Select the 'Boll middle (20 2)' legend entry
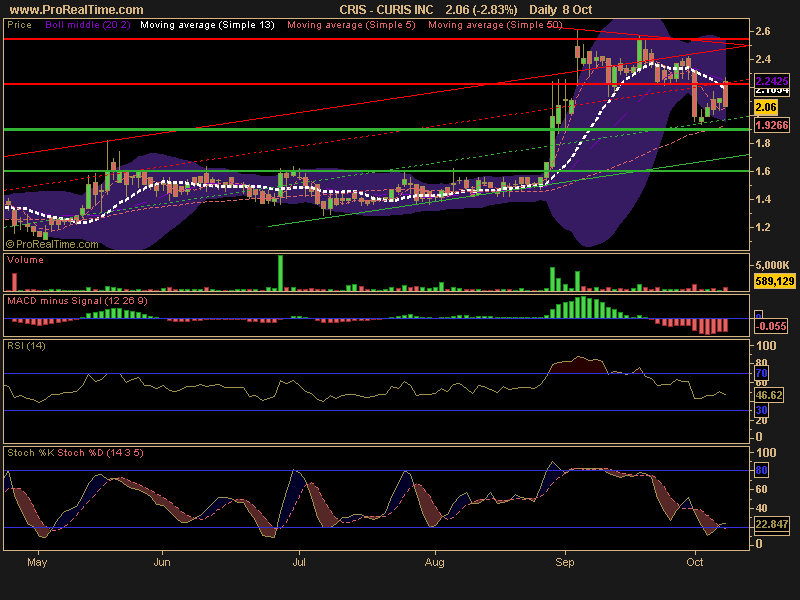This screenshot has width=800, height=600. pos(88,24)
